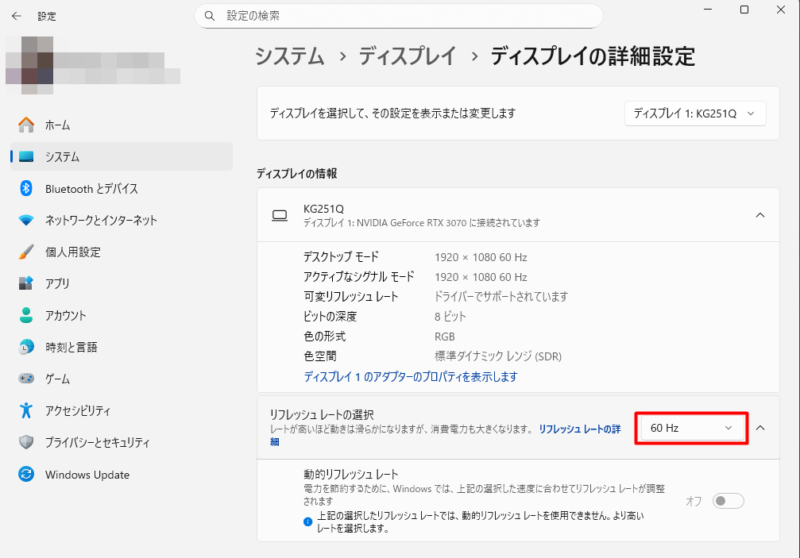800x558 pixels.
Task: Click the back arrow icon
Action: [x=16, y=16]
